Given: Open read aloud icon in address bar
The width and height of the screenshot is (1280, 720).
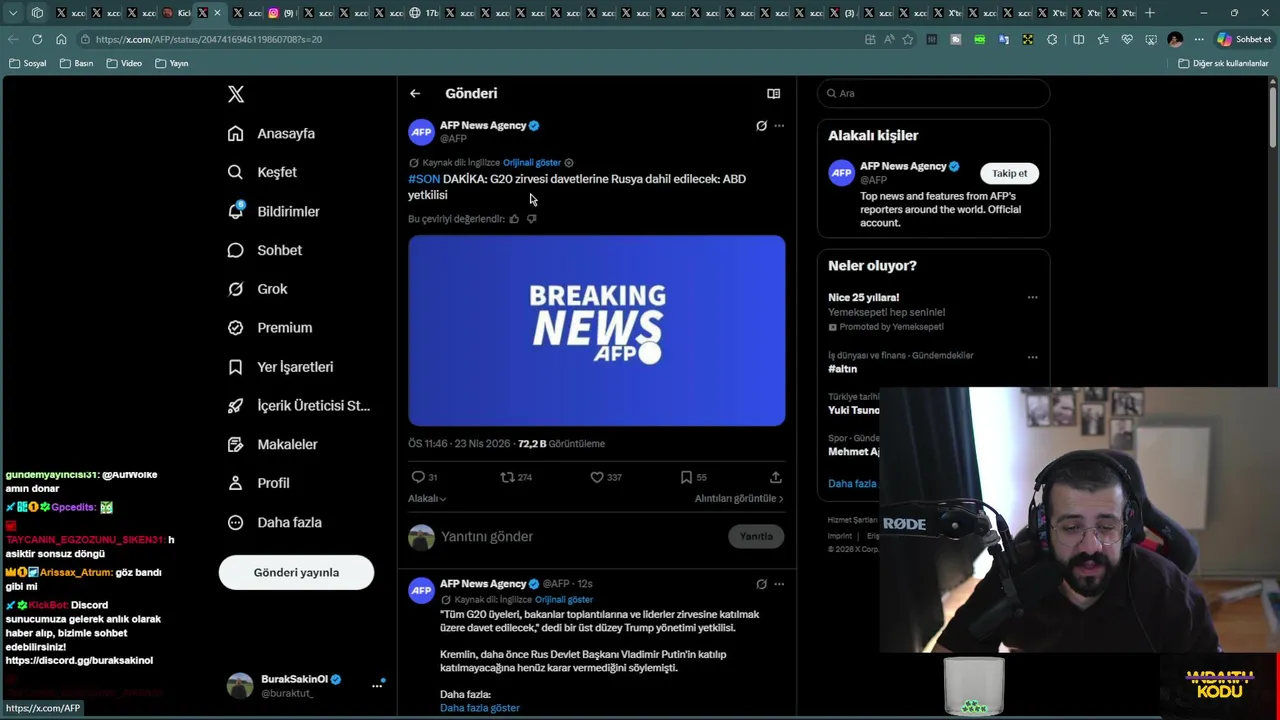Looking at the screenshot, I should tap(889, 39).
